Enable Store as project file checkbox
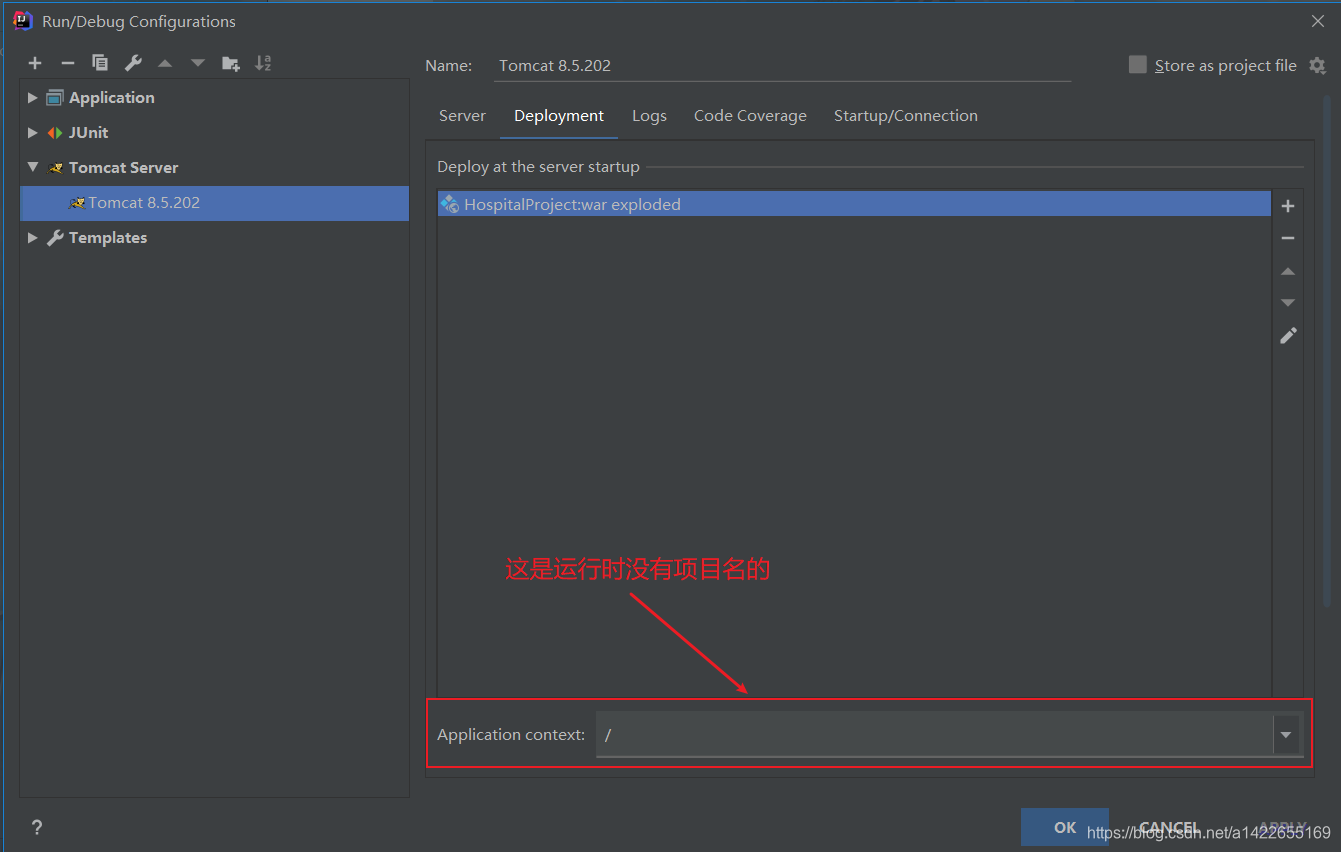Screen dimensions: 1341x852 tap(1138, 65)
